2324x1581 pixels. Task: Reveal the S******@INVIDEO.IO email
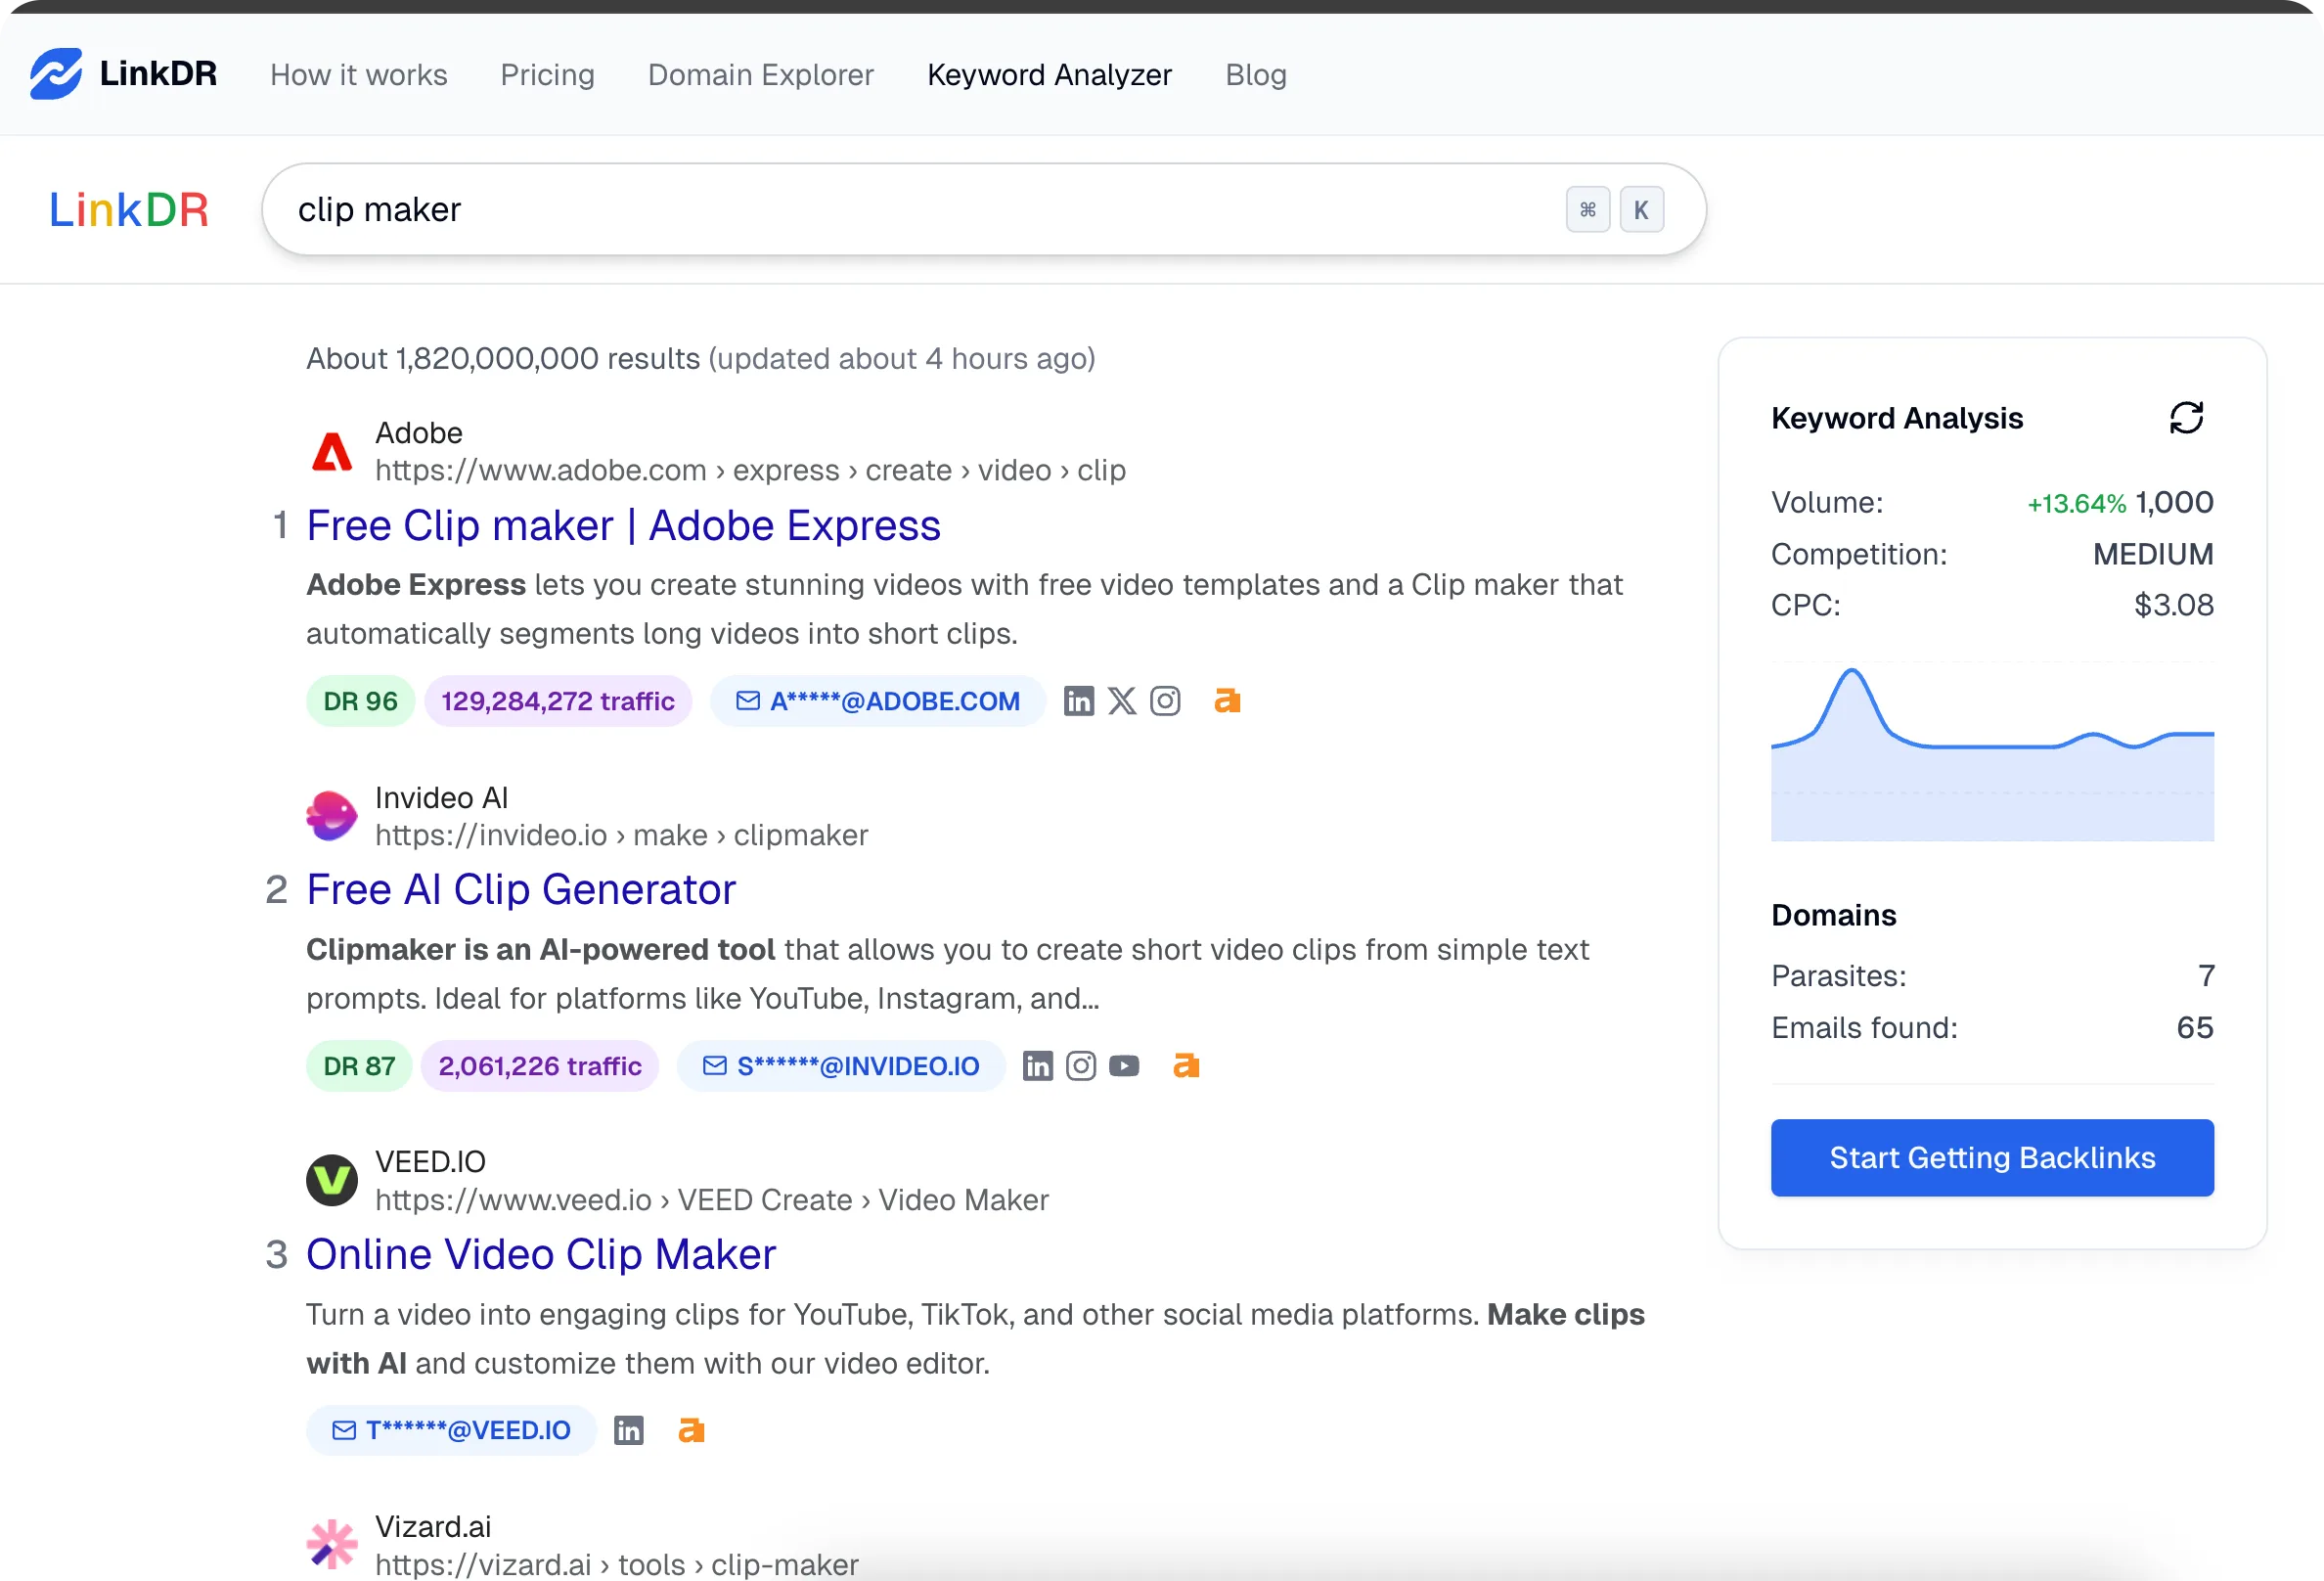point(841,1066)
